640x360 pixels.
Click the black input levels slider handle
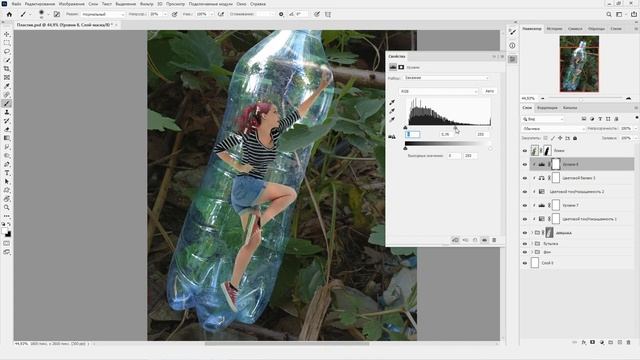coord(405,128)
